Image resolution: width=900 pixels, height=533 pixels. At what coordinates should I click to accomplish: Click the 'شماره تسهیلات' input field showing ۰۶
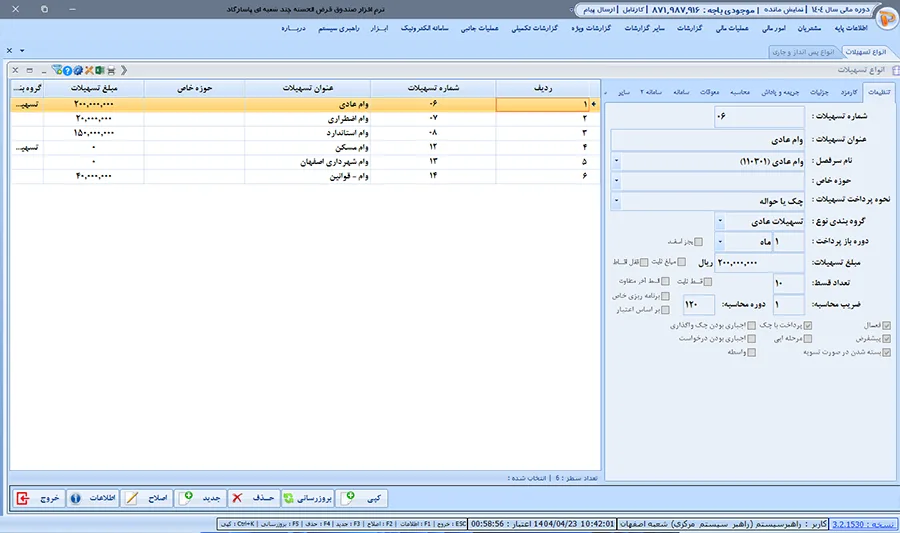pyautogui.click(x=759, y=116)
